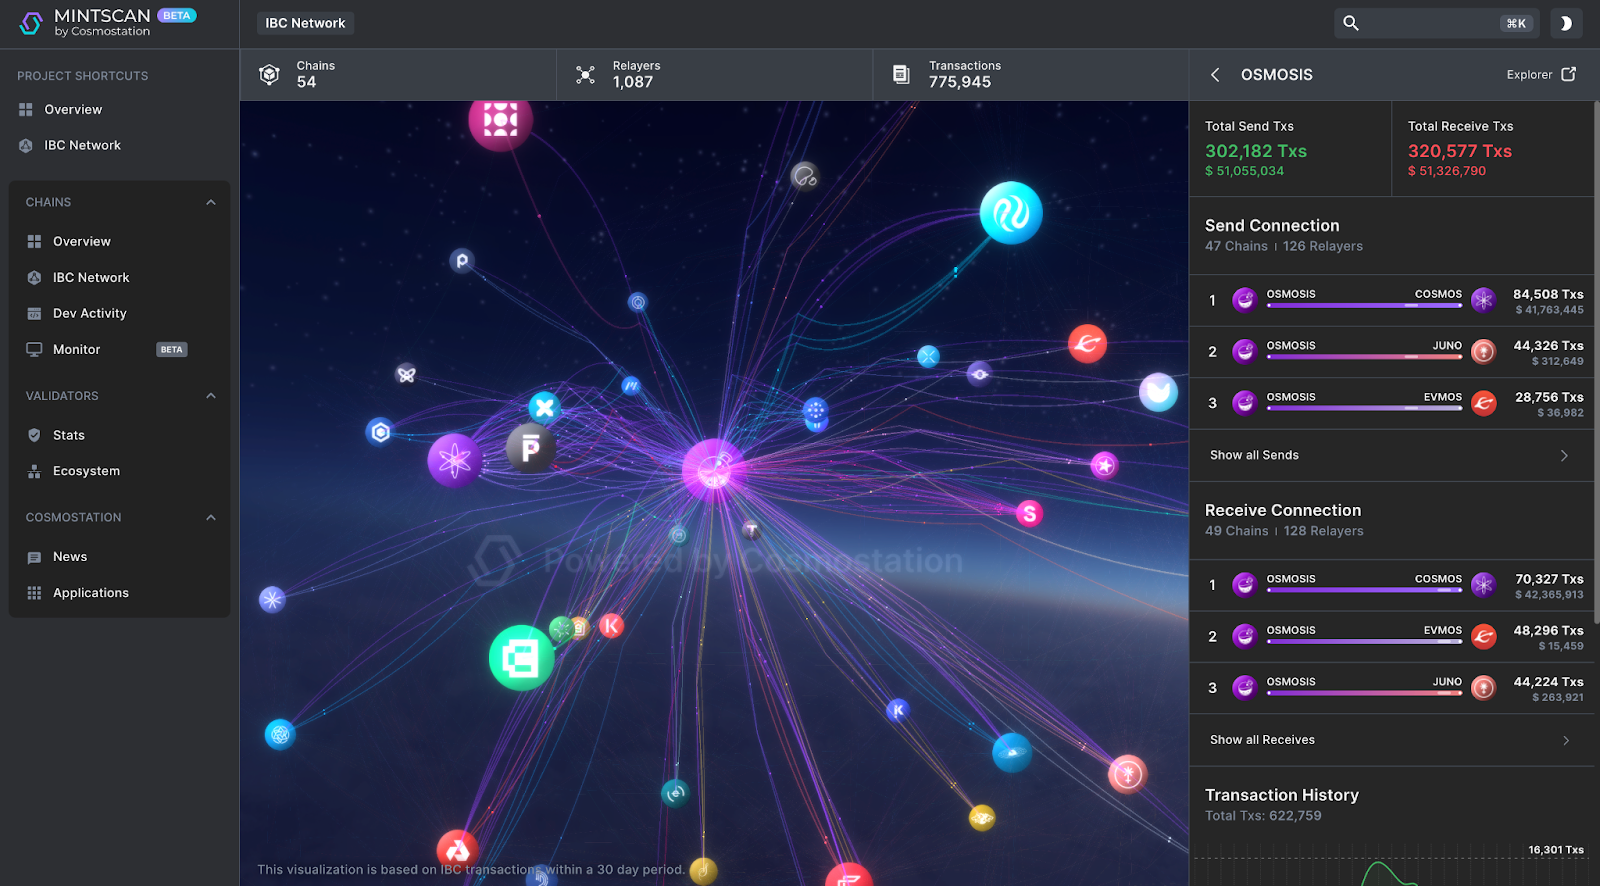The image size is (1600, 886).
Task: Click the magenta node at top of map
Action: (500, 121)
